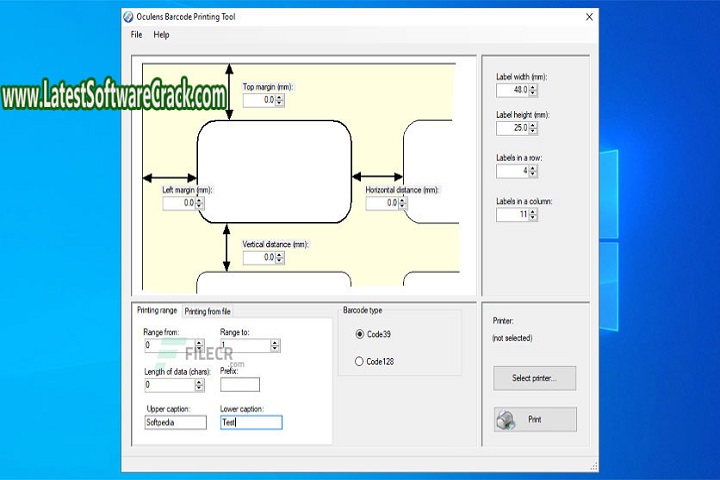Click the Labels in a column field

[512, 215]
